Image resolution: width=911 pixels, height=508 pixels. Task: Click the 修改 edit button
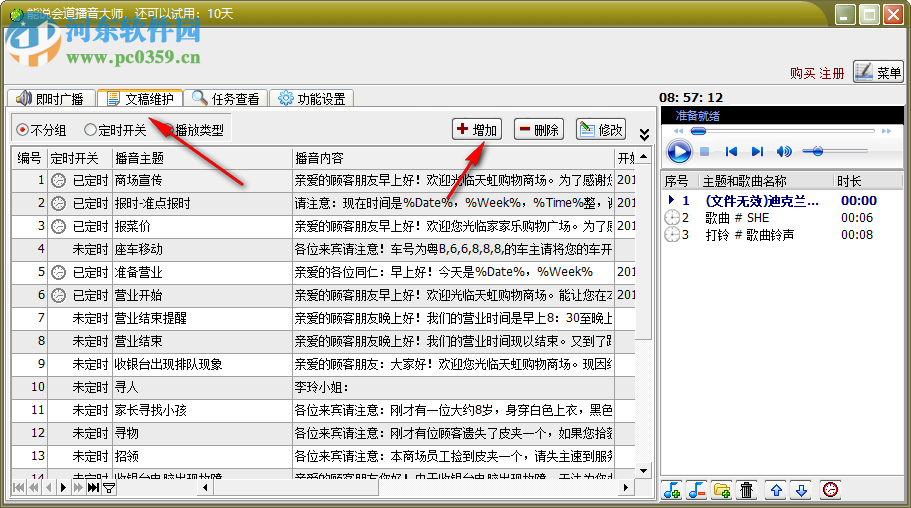(x=601, y=129)
